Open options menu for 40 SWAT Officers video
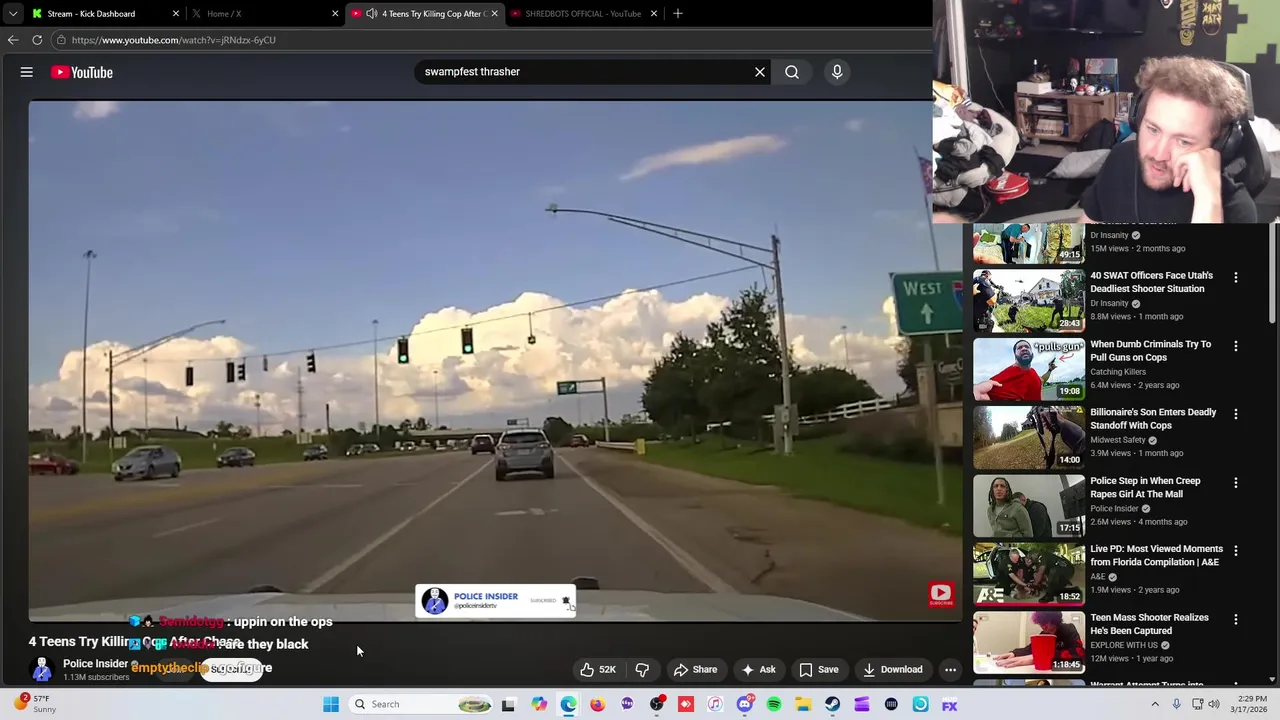The height and width of the screenshot is (720, 1280). [1236, 278]
